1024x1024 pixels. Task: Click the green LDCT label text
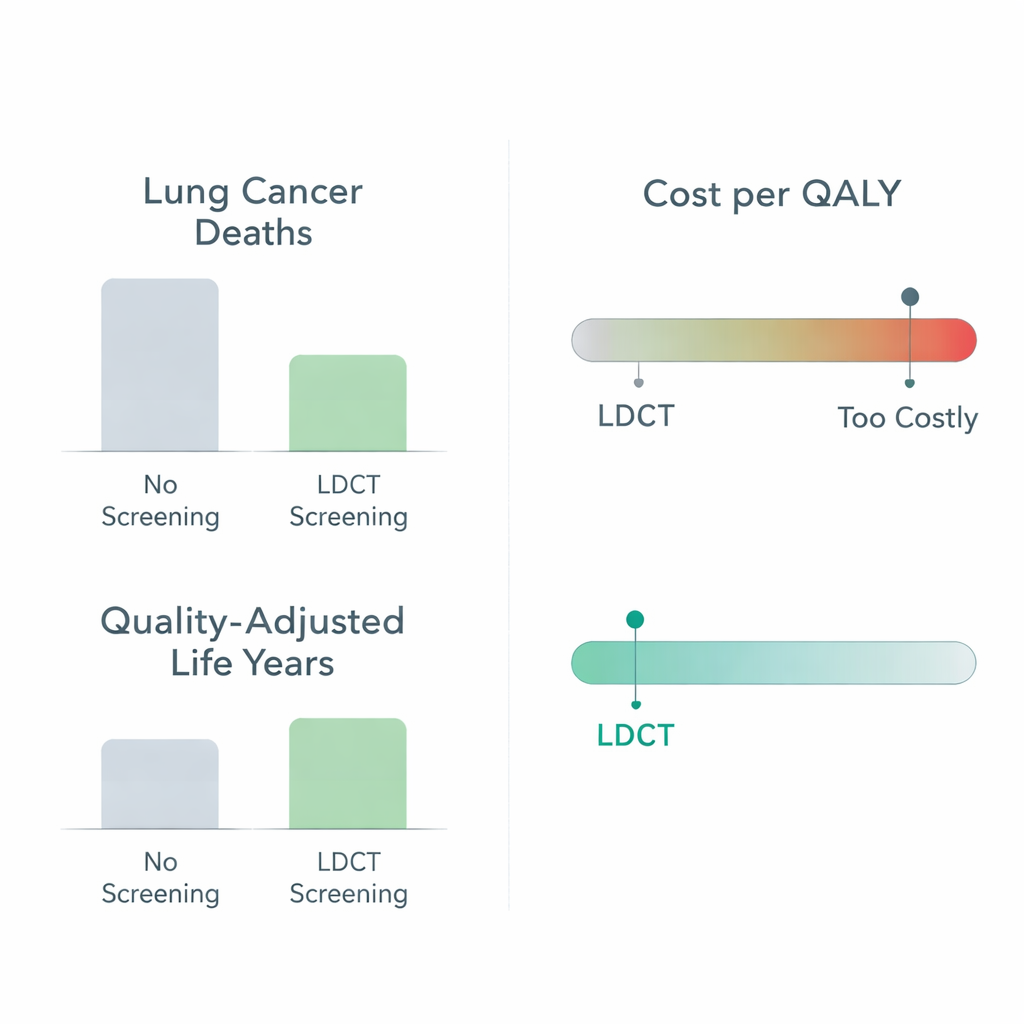point(635,736)
